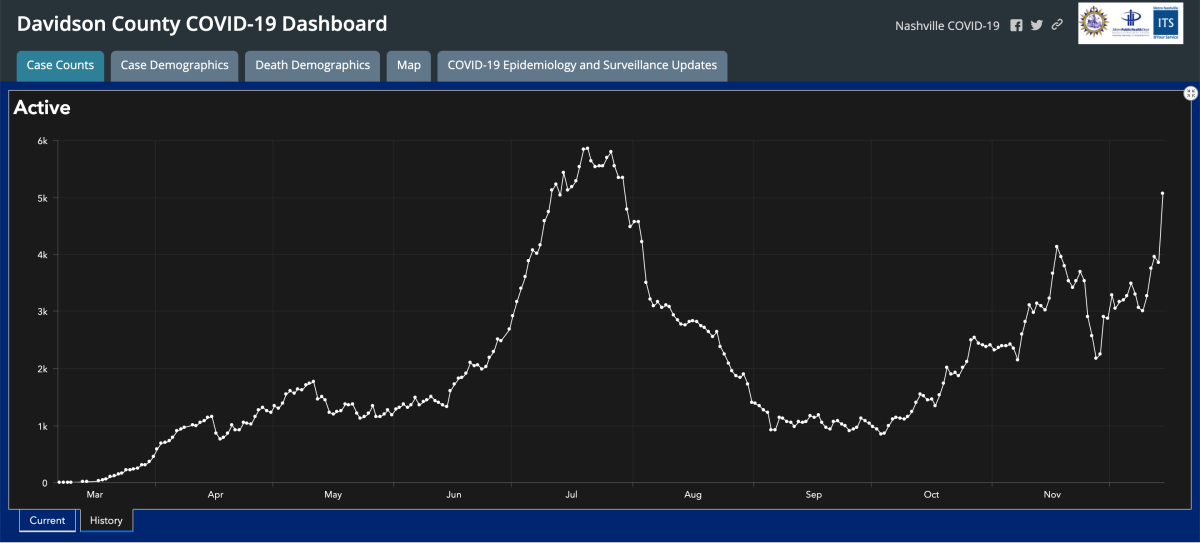
Task: Select the History view tab
Action: coord(106,520)
